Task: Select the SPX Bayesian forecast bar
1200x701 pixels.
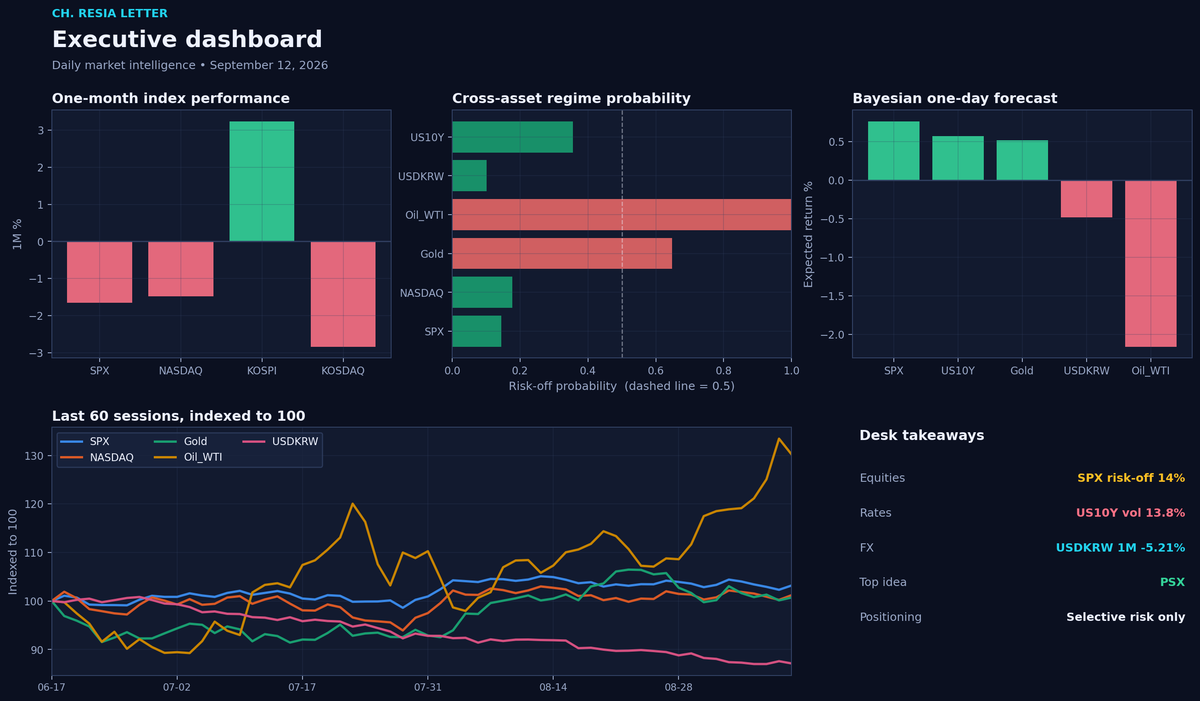Action: click(x=894, y=151)
